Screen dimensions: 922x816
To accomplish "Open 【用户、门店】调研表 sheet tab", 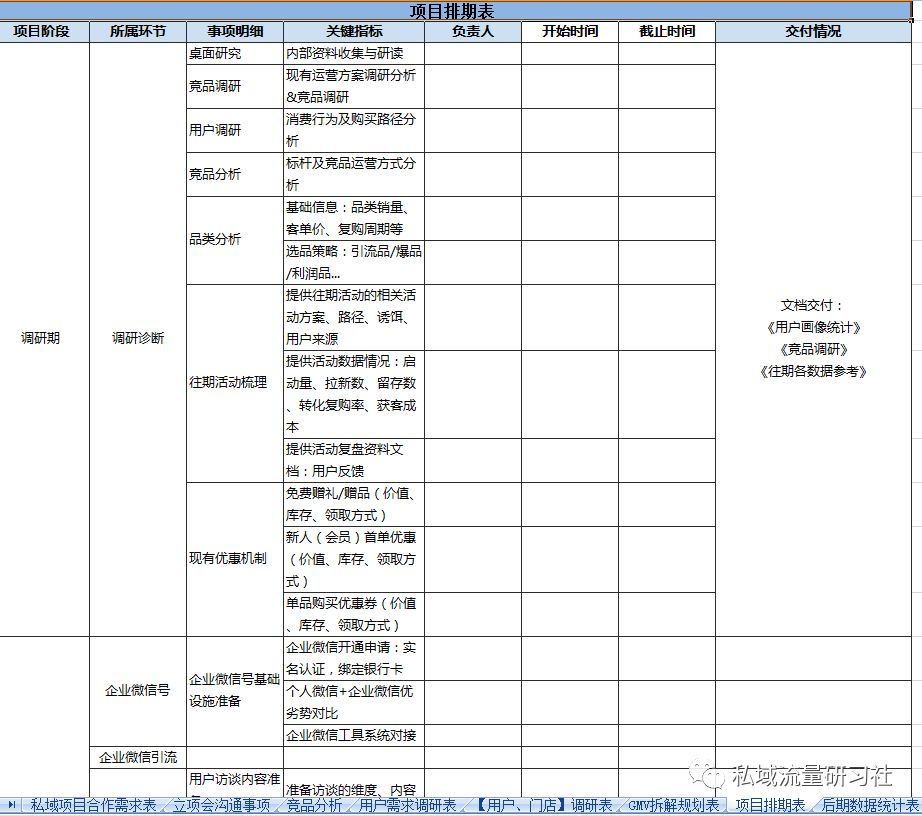I will 542,805.
